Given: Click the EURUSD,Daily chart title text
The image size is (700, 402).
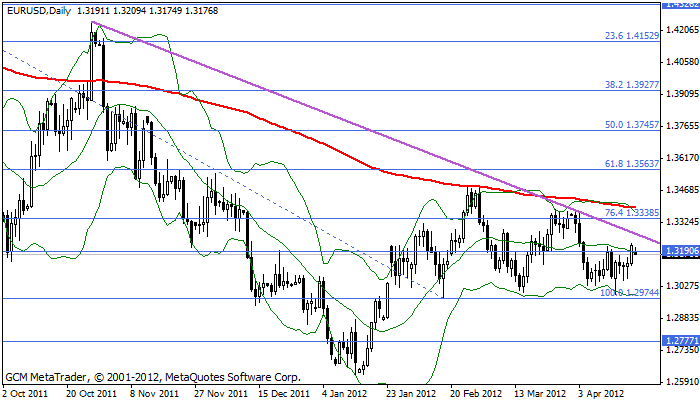Looking at the screenshot, I should 39,11.
